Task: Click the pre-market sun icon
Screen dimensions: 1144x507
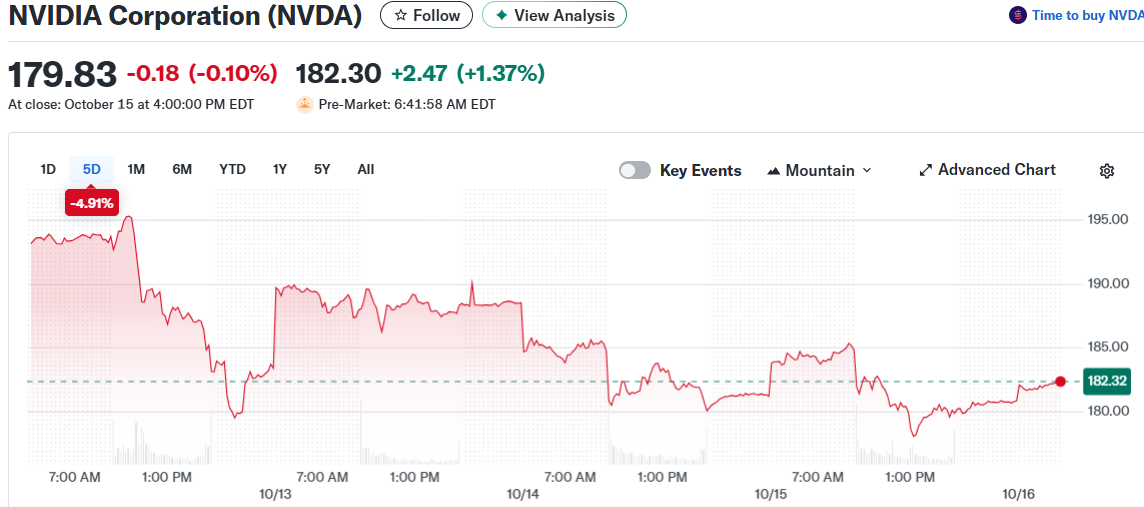Action: point(305,104)
